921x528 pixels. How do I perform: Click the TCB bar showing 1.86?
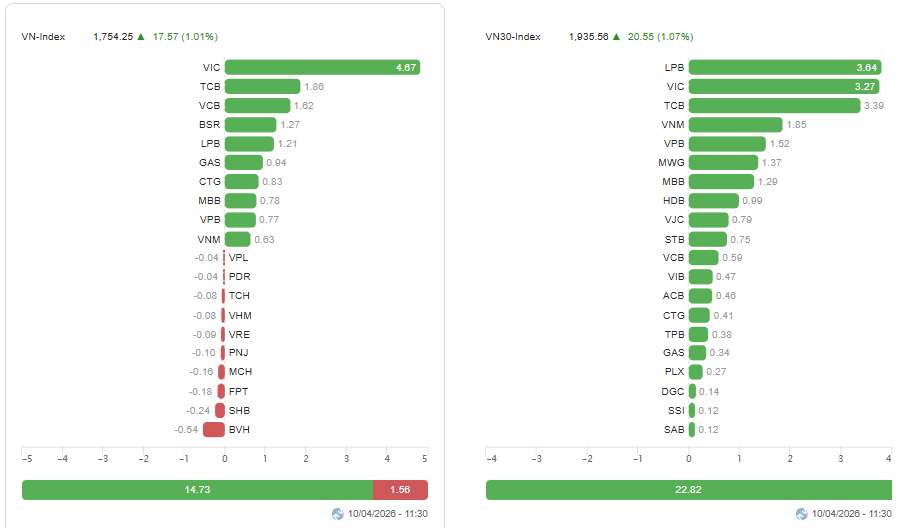point(262,87)
